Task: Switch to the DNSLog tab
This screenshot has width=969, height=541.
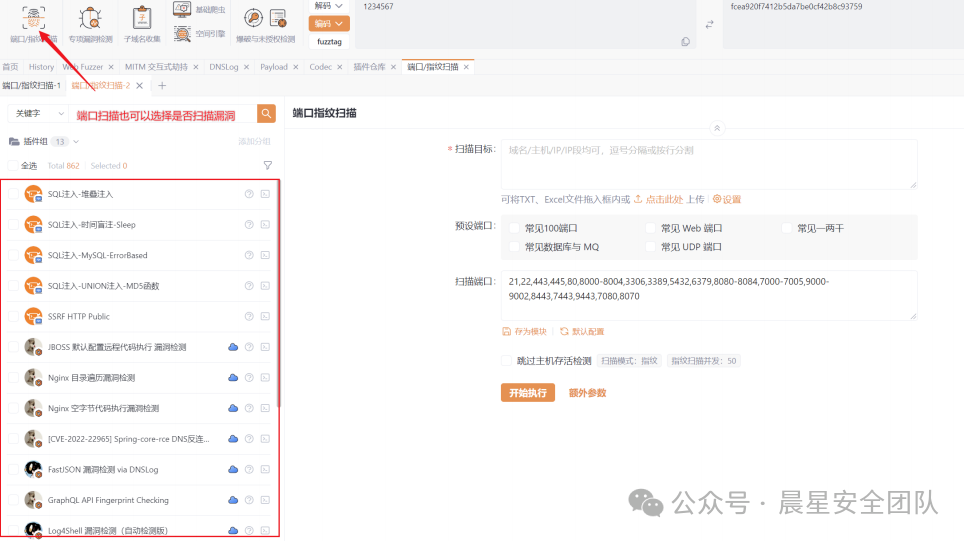Action: click(x=224, y=67)
